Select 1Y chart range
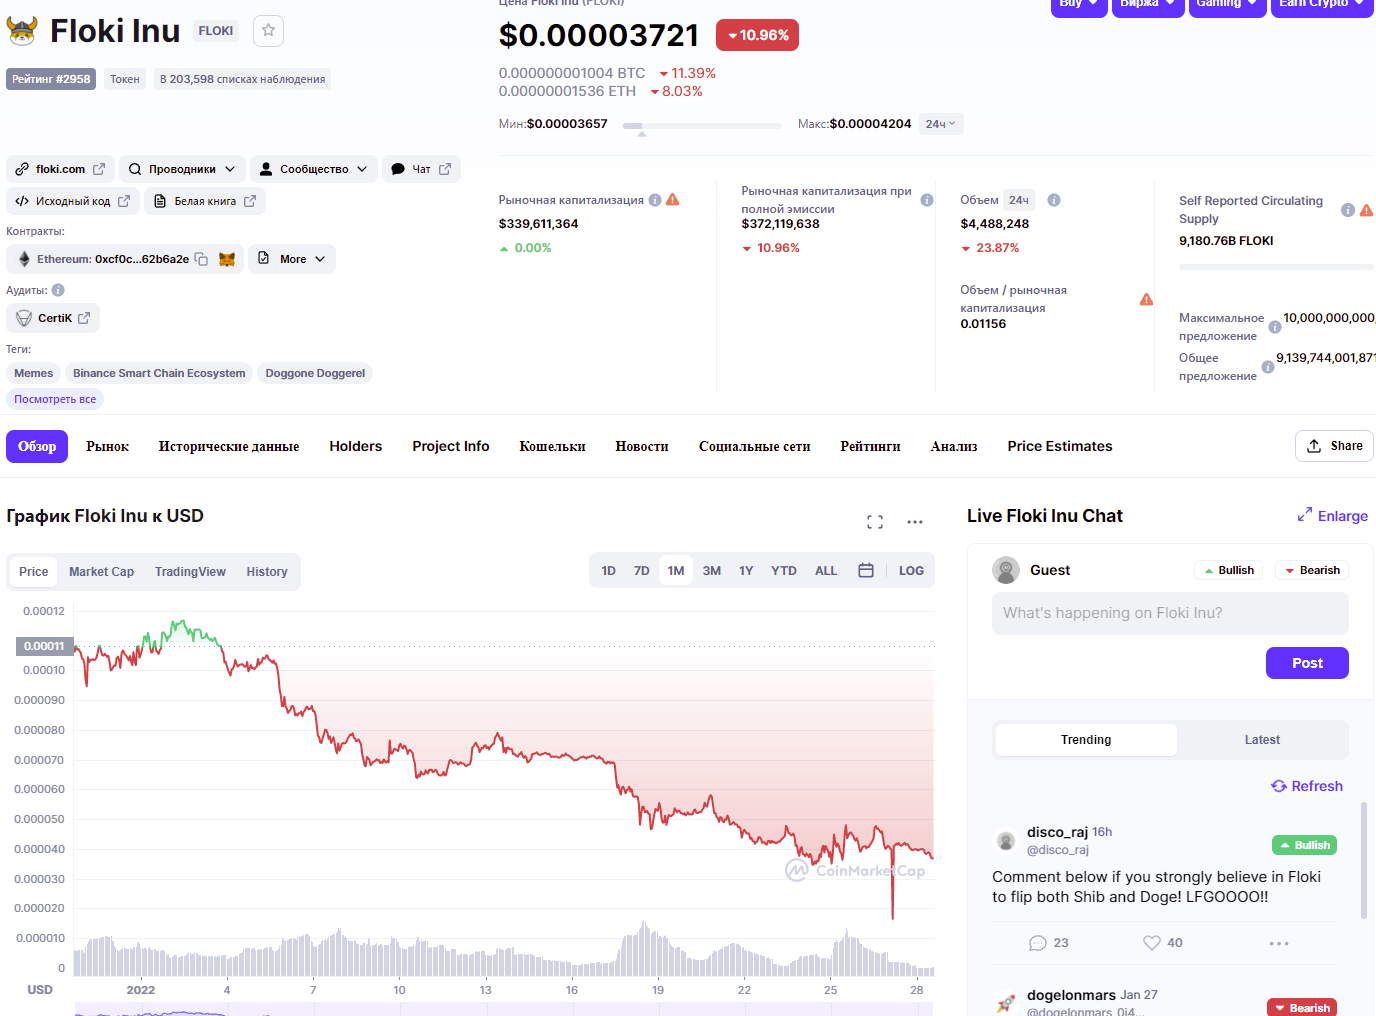This screenshot has height=1016, width=1376. [746, 571]
